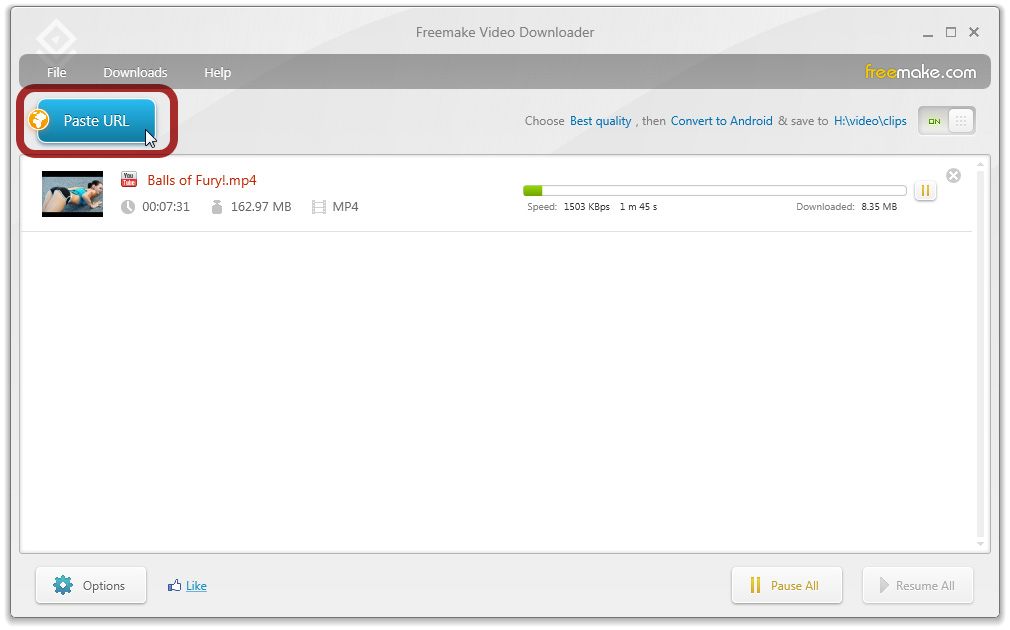Remove Balls of Fury from the list

click(x=953, y=175)
